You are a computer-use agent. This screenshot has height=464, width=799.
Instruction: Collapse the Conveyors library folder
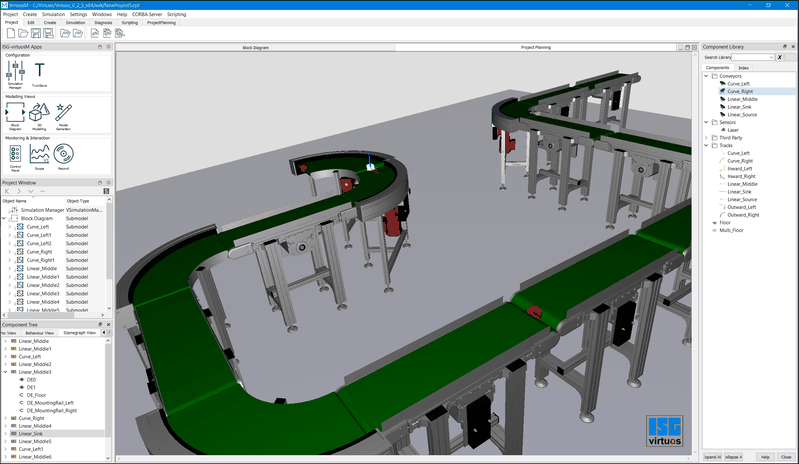point(707,76)
